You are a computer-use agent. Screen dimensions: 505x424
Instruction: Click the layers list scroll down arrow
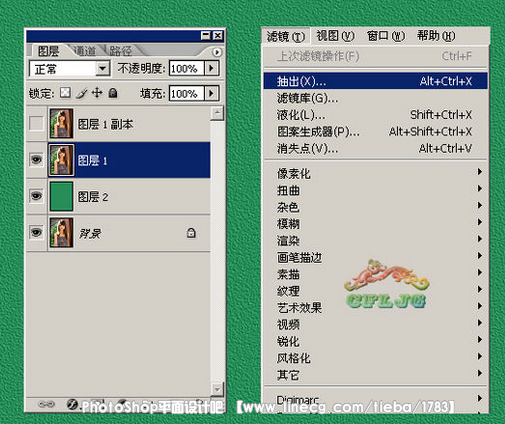coord(217,388)
